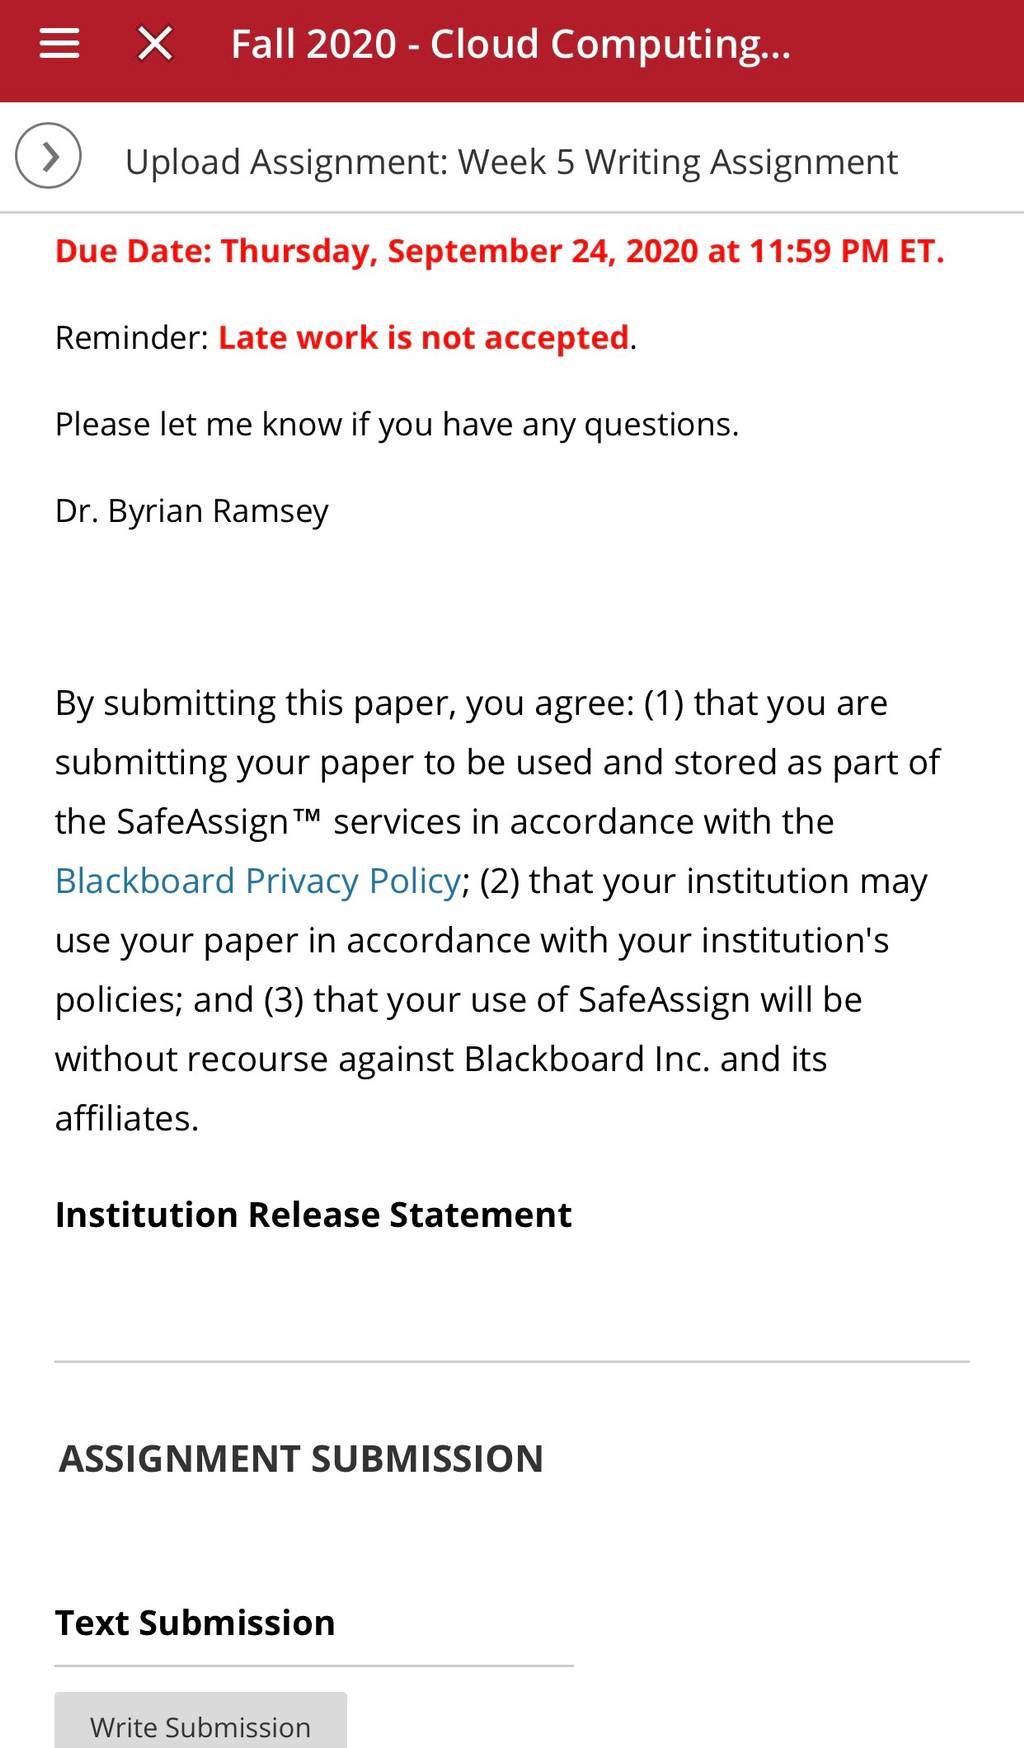The width and height of the screenshot is (1024, 1748).
Task: Expand the side panel using the circled chevron
Action: pos(48,156)
